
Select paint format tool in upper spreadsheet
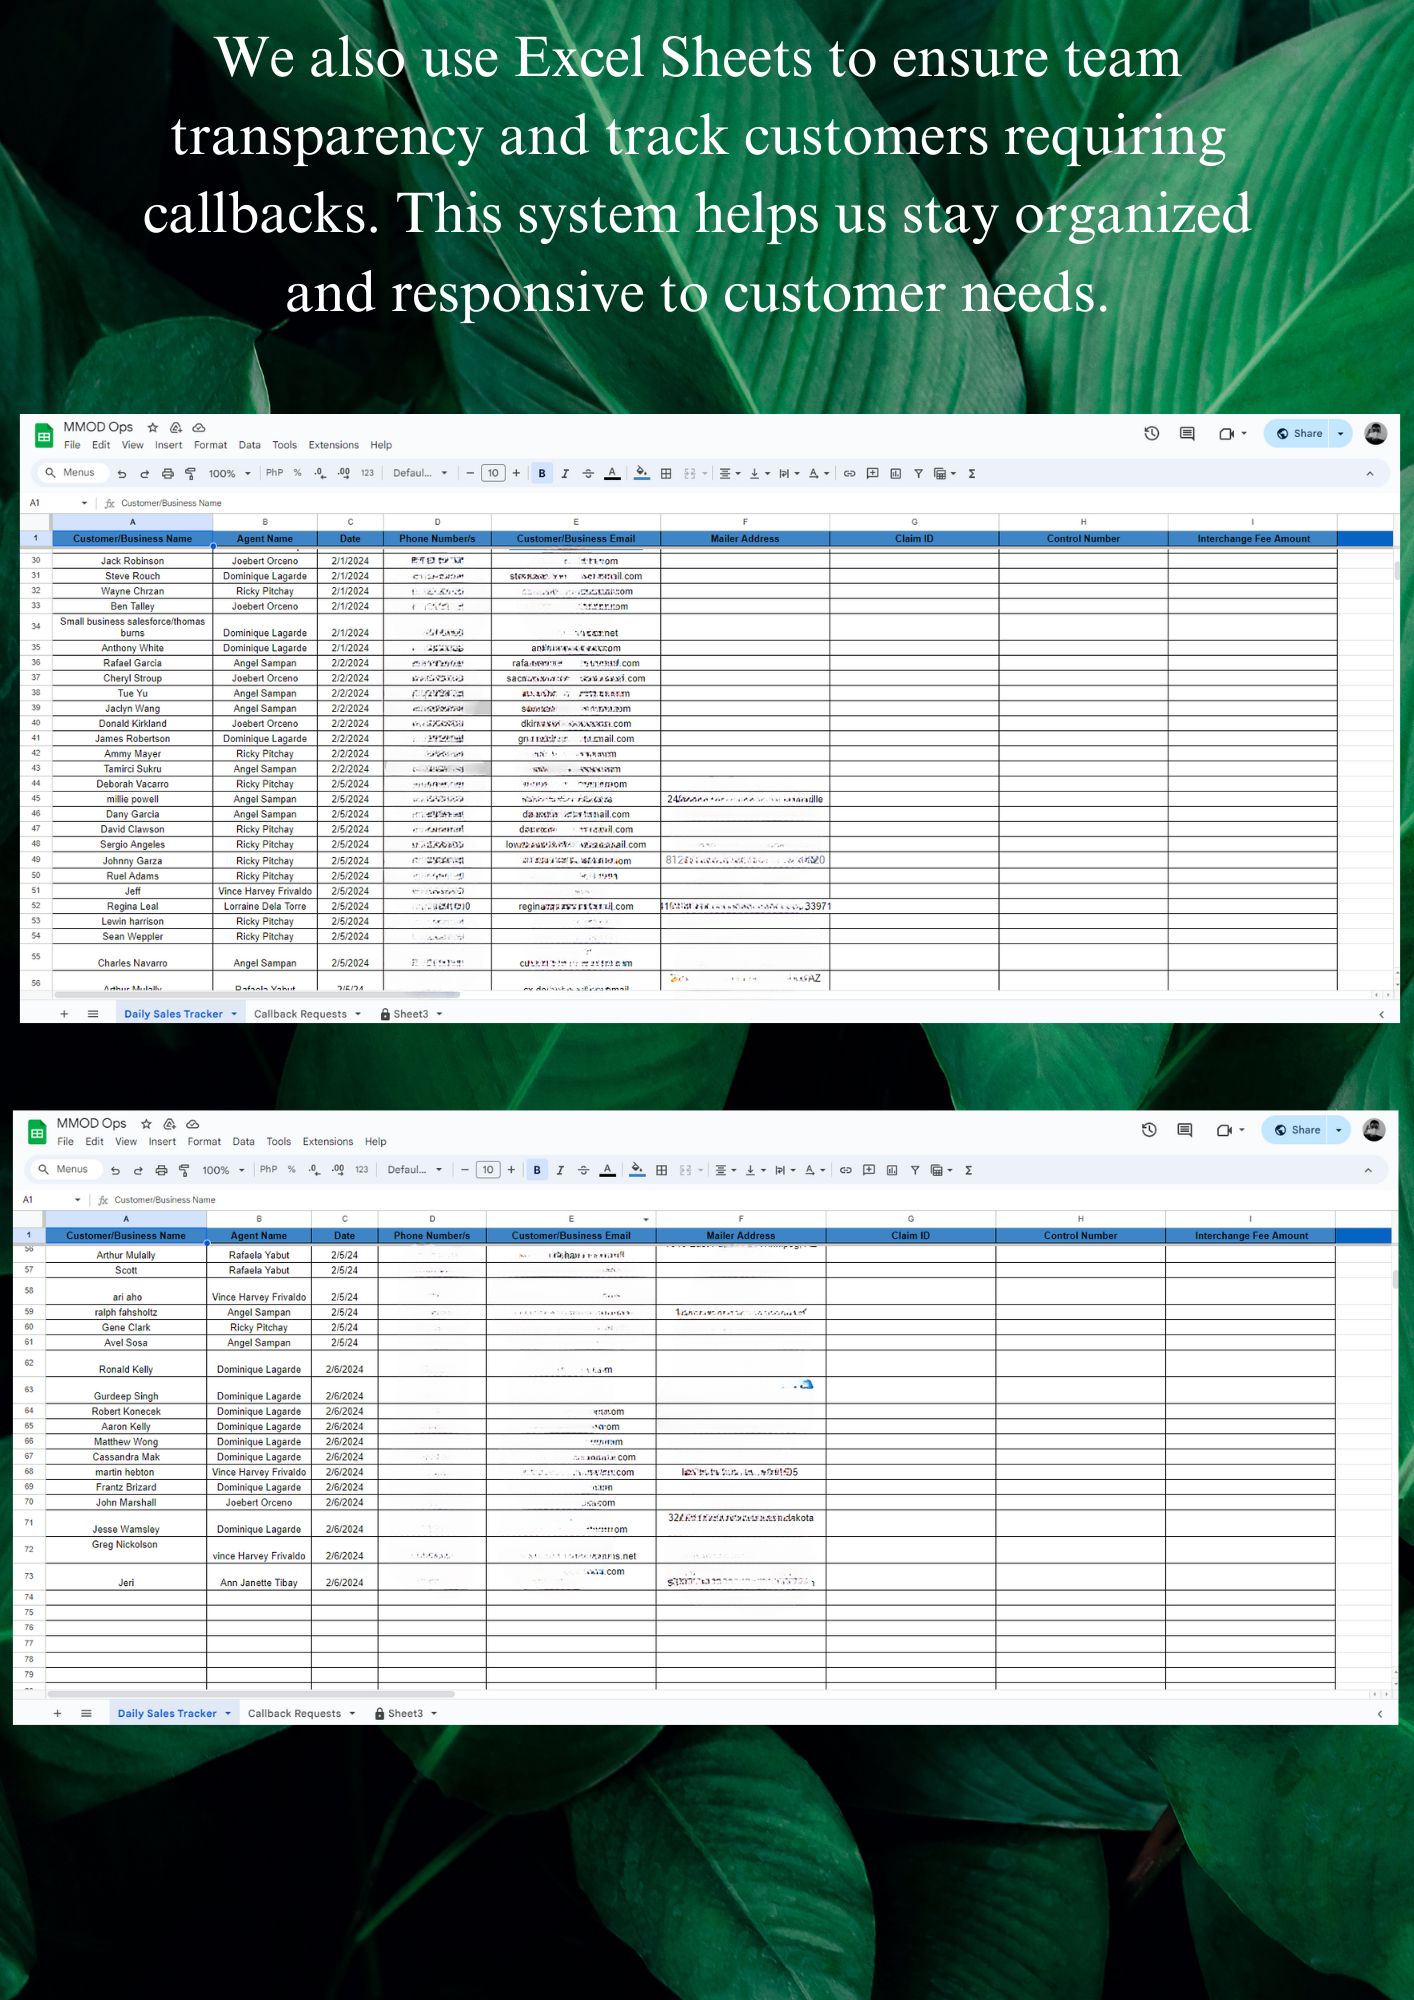coord(190,474)
